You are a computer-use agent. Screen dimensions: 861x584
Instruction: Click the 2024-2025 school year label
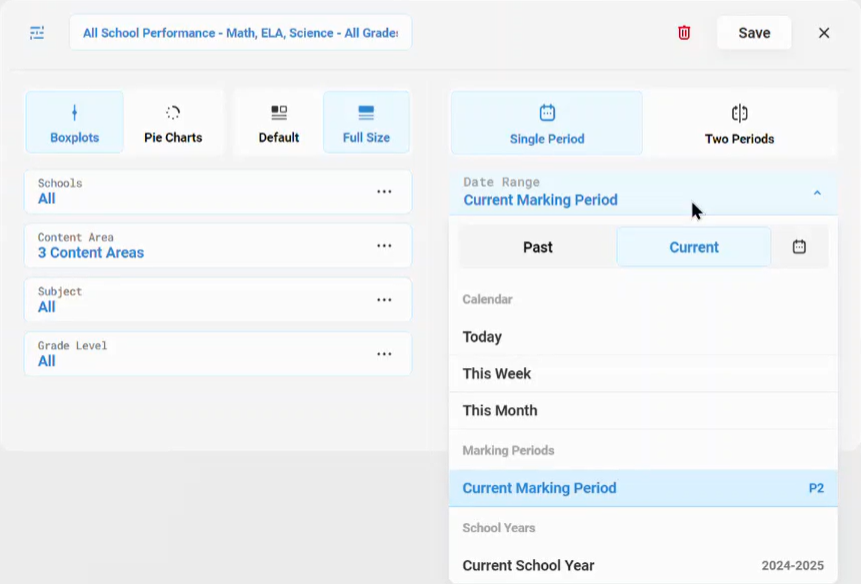tap(792, 565)
